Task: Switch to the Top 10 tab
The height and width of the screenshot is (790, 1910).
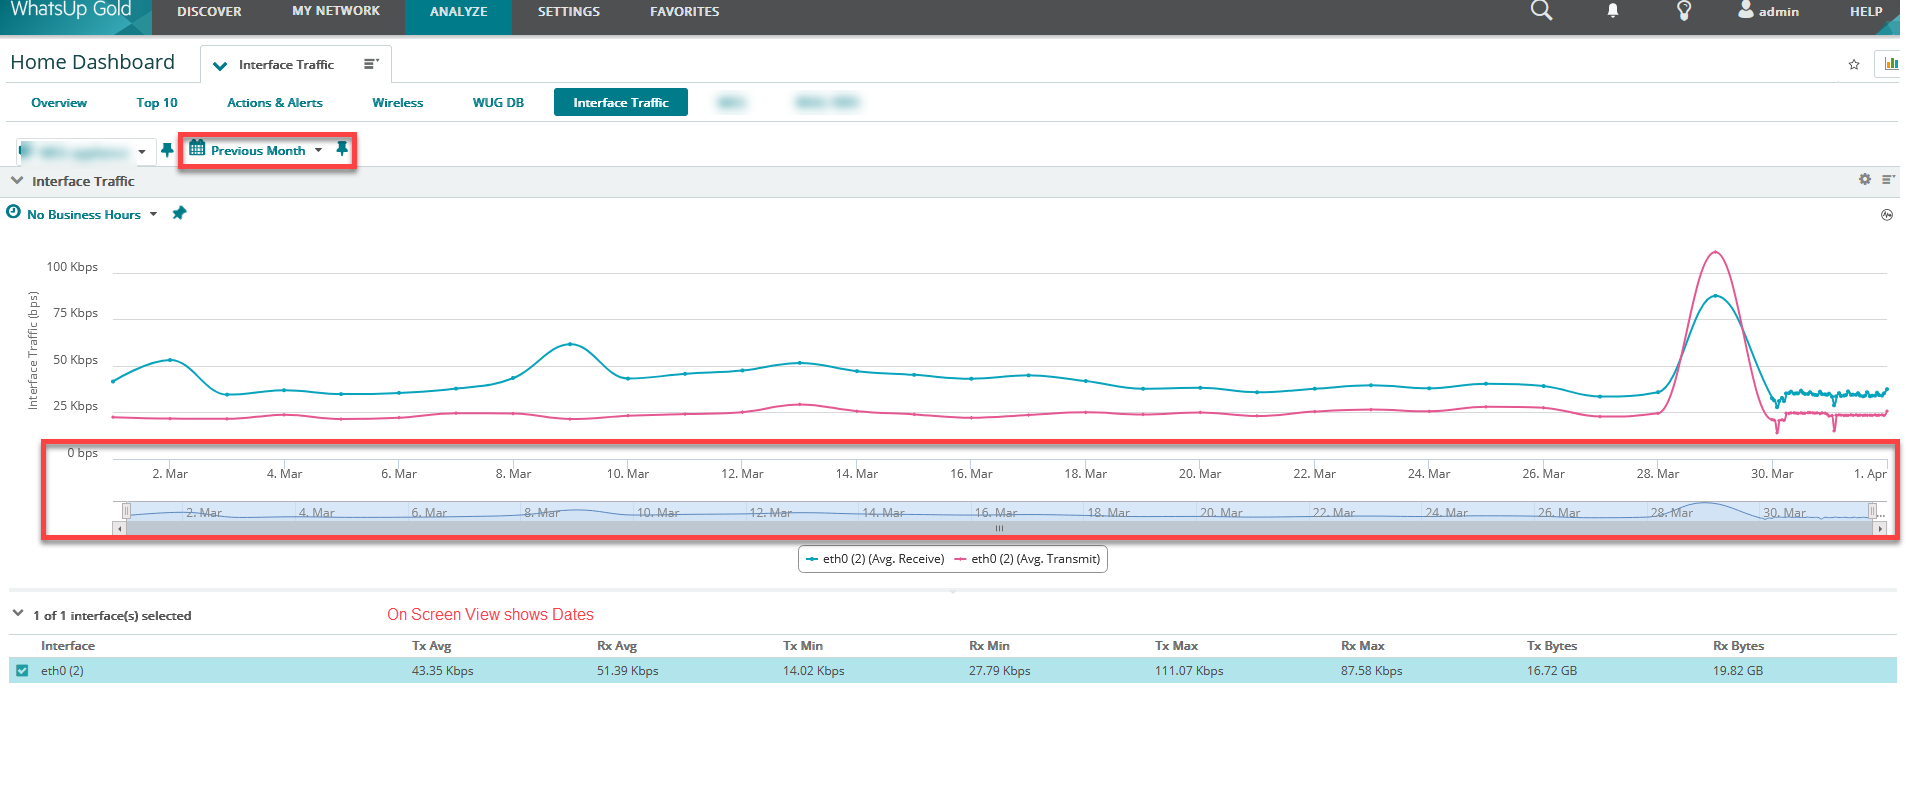Action: click(x=157, y=103)
